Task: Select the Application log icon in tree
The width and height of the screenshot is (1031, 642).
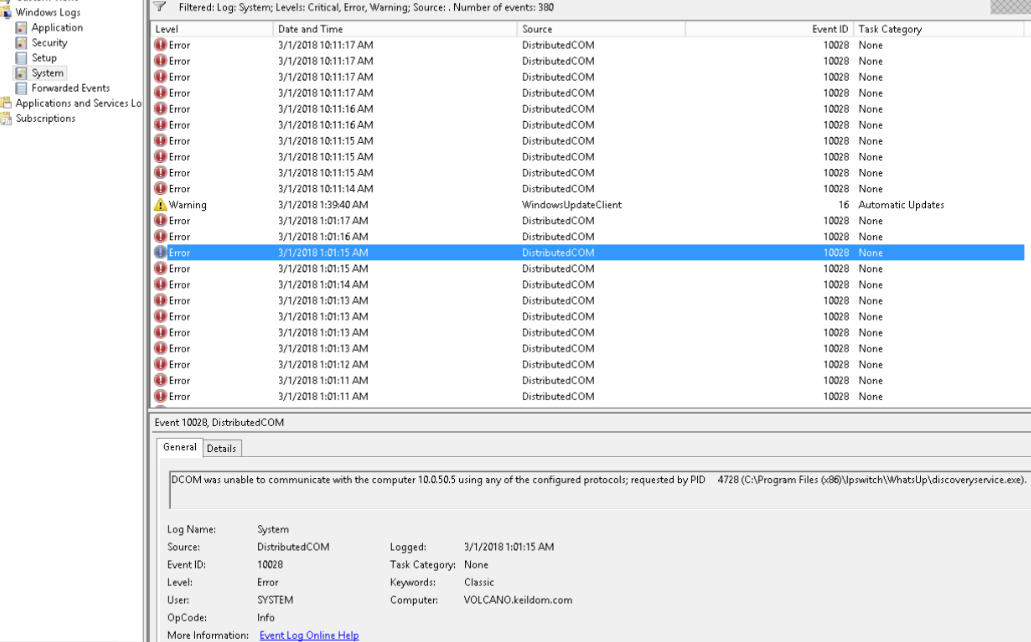Action: (21, 28)
